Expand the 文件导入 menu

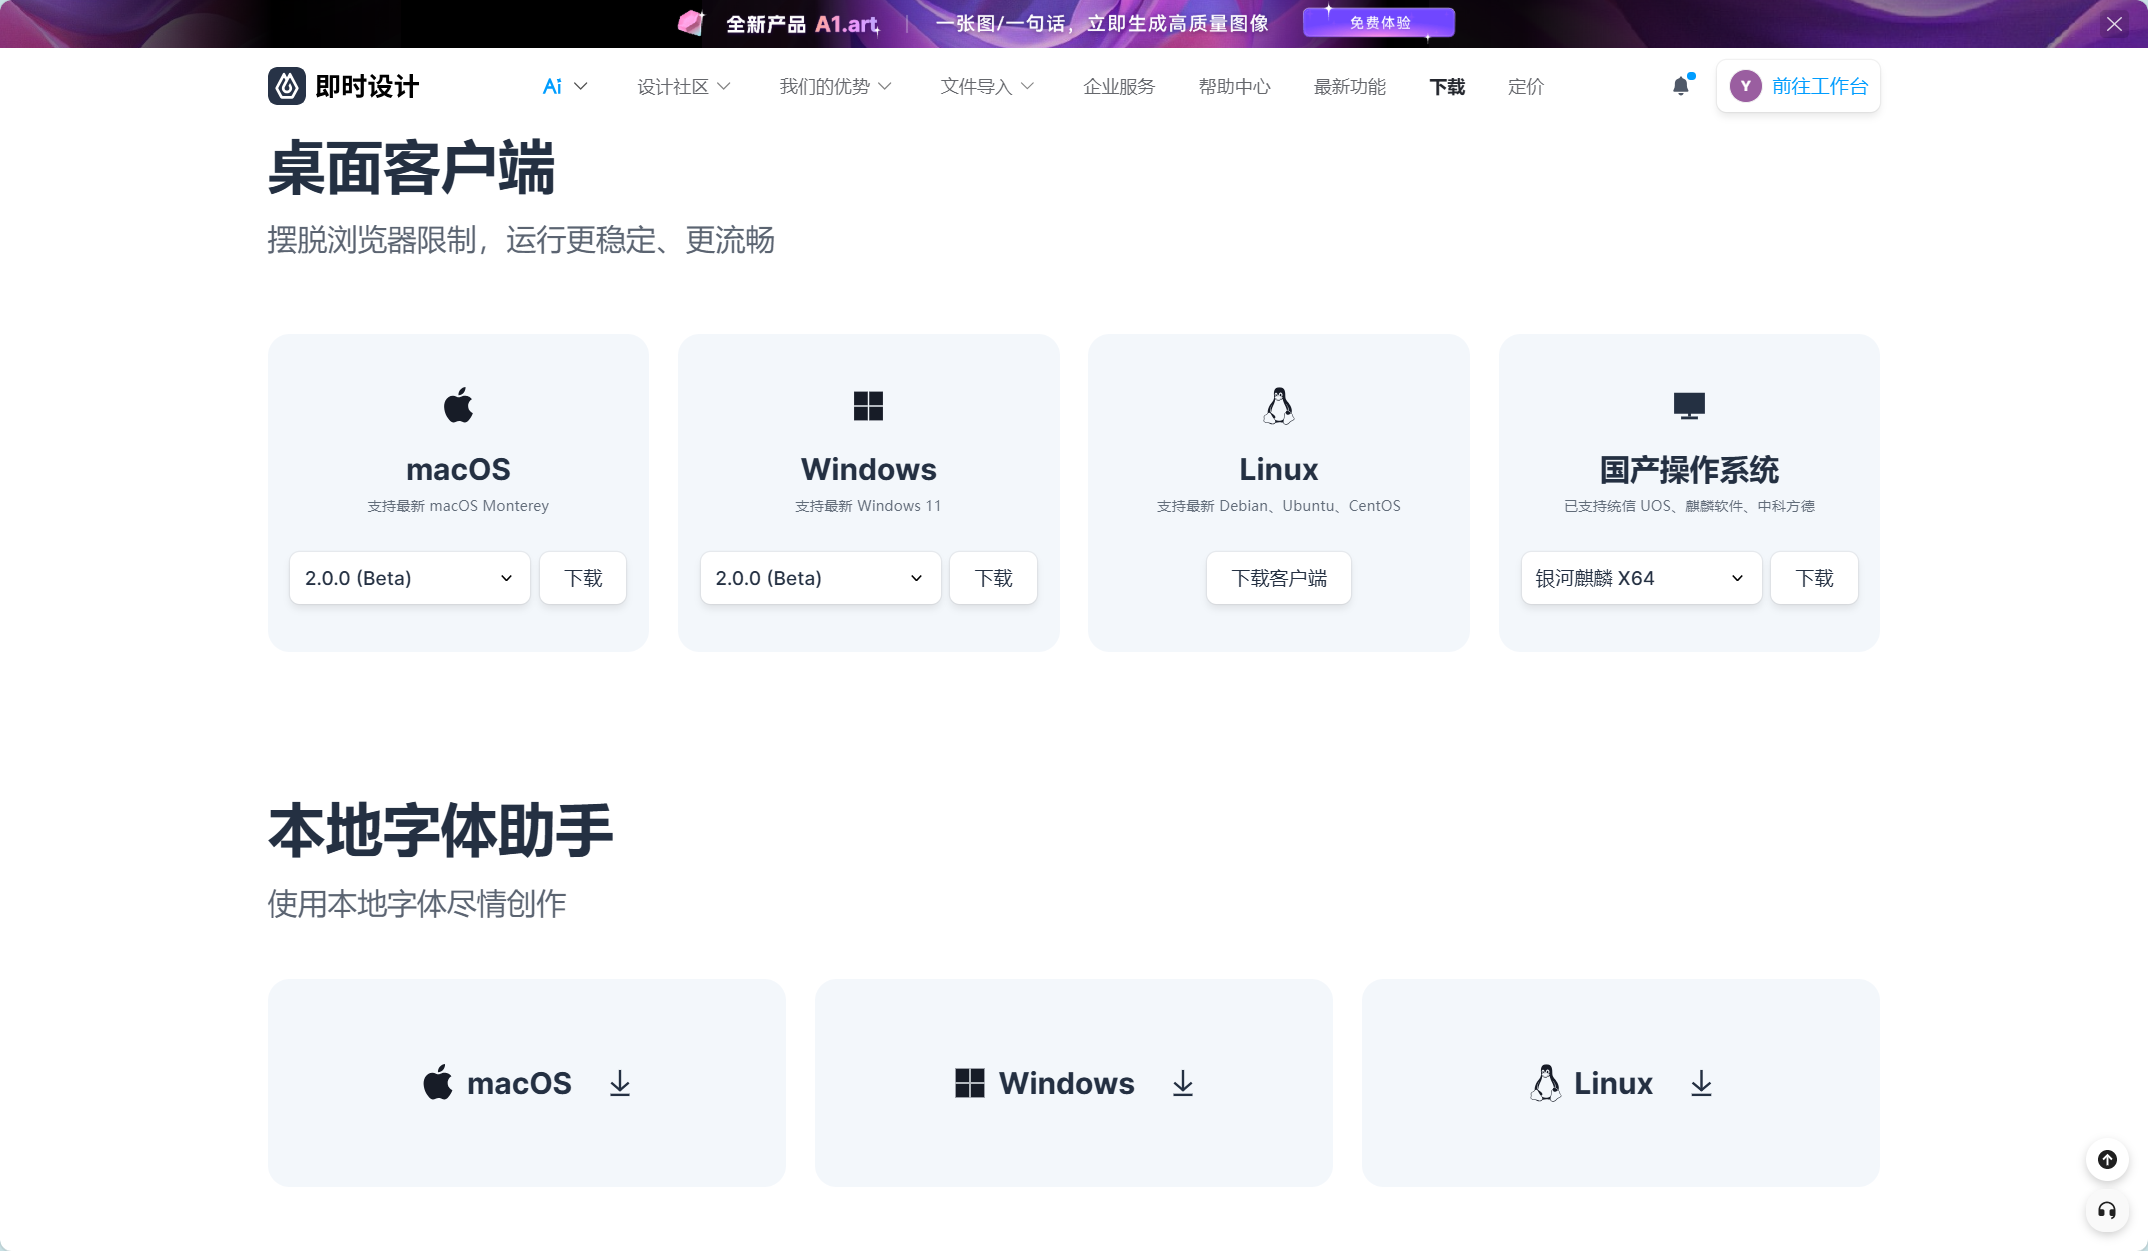[987, 86]
